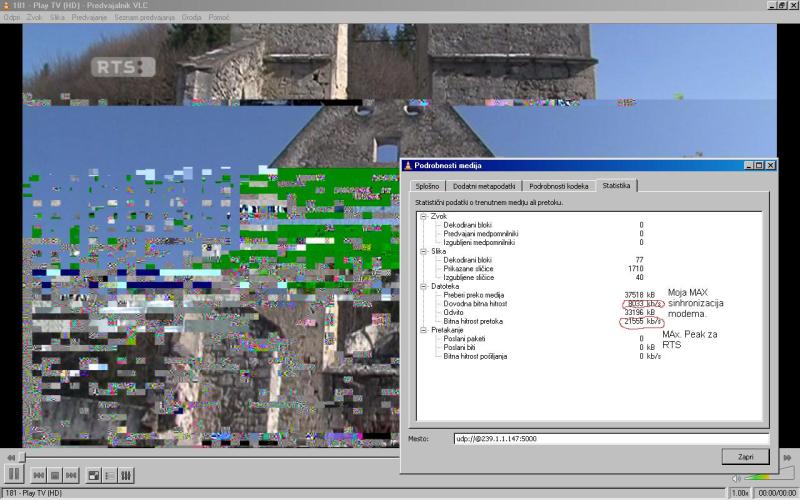Switch to Dodatni metapodatki tab

(484, 186)
